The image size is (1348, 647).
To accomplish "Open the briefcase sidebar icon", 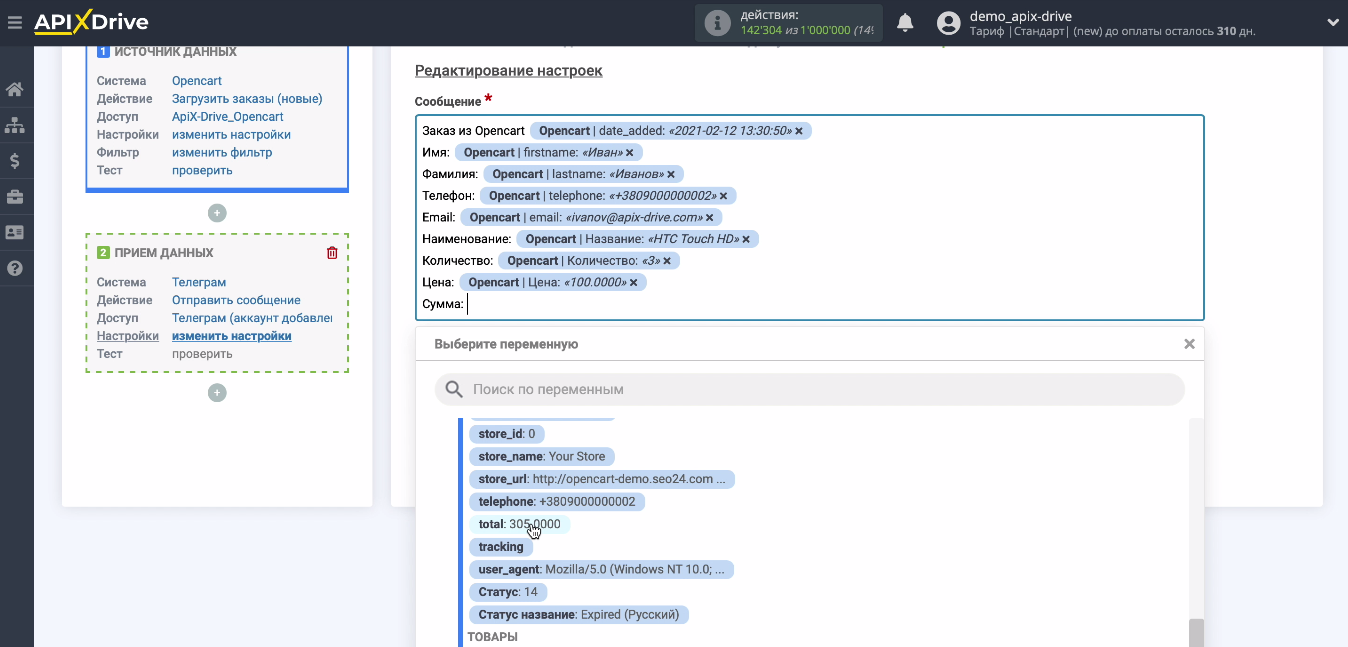I will click(x=15, y=197).
